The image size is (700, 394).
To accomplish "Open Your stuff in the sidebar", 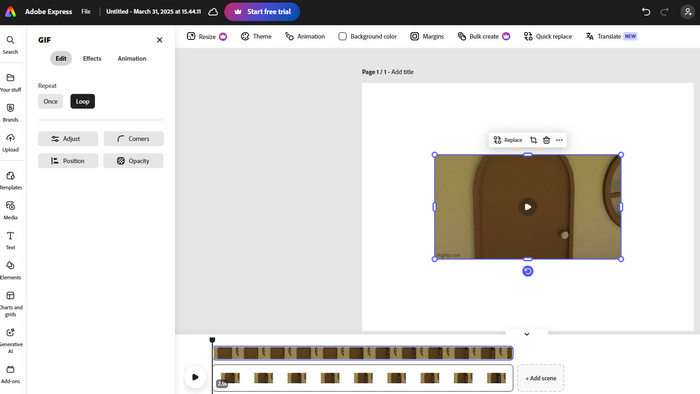I will click(10, 83).
